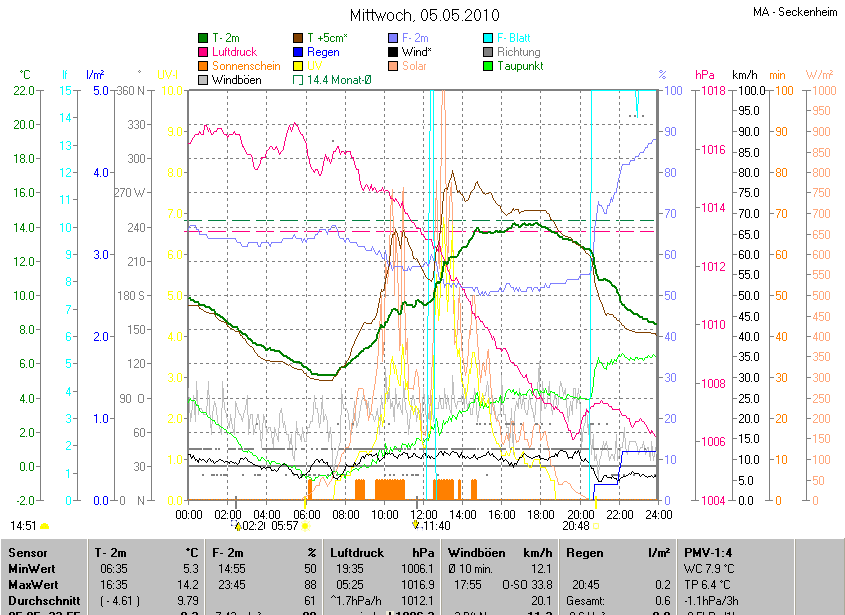
Task: Click the PMV-1:4 header in table
Action: tap(708, 552)
